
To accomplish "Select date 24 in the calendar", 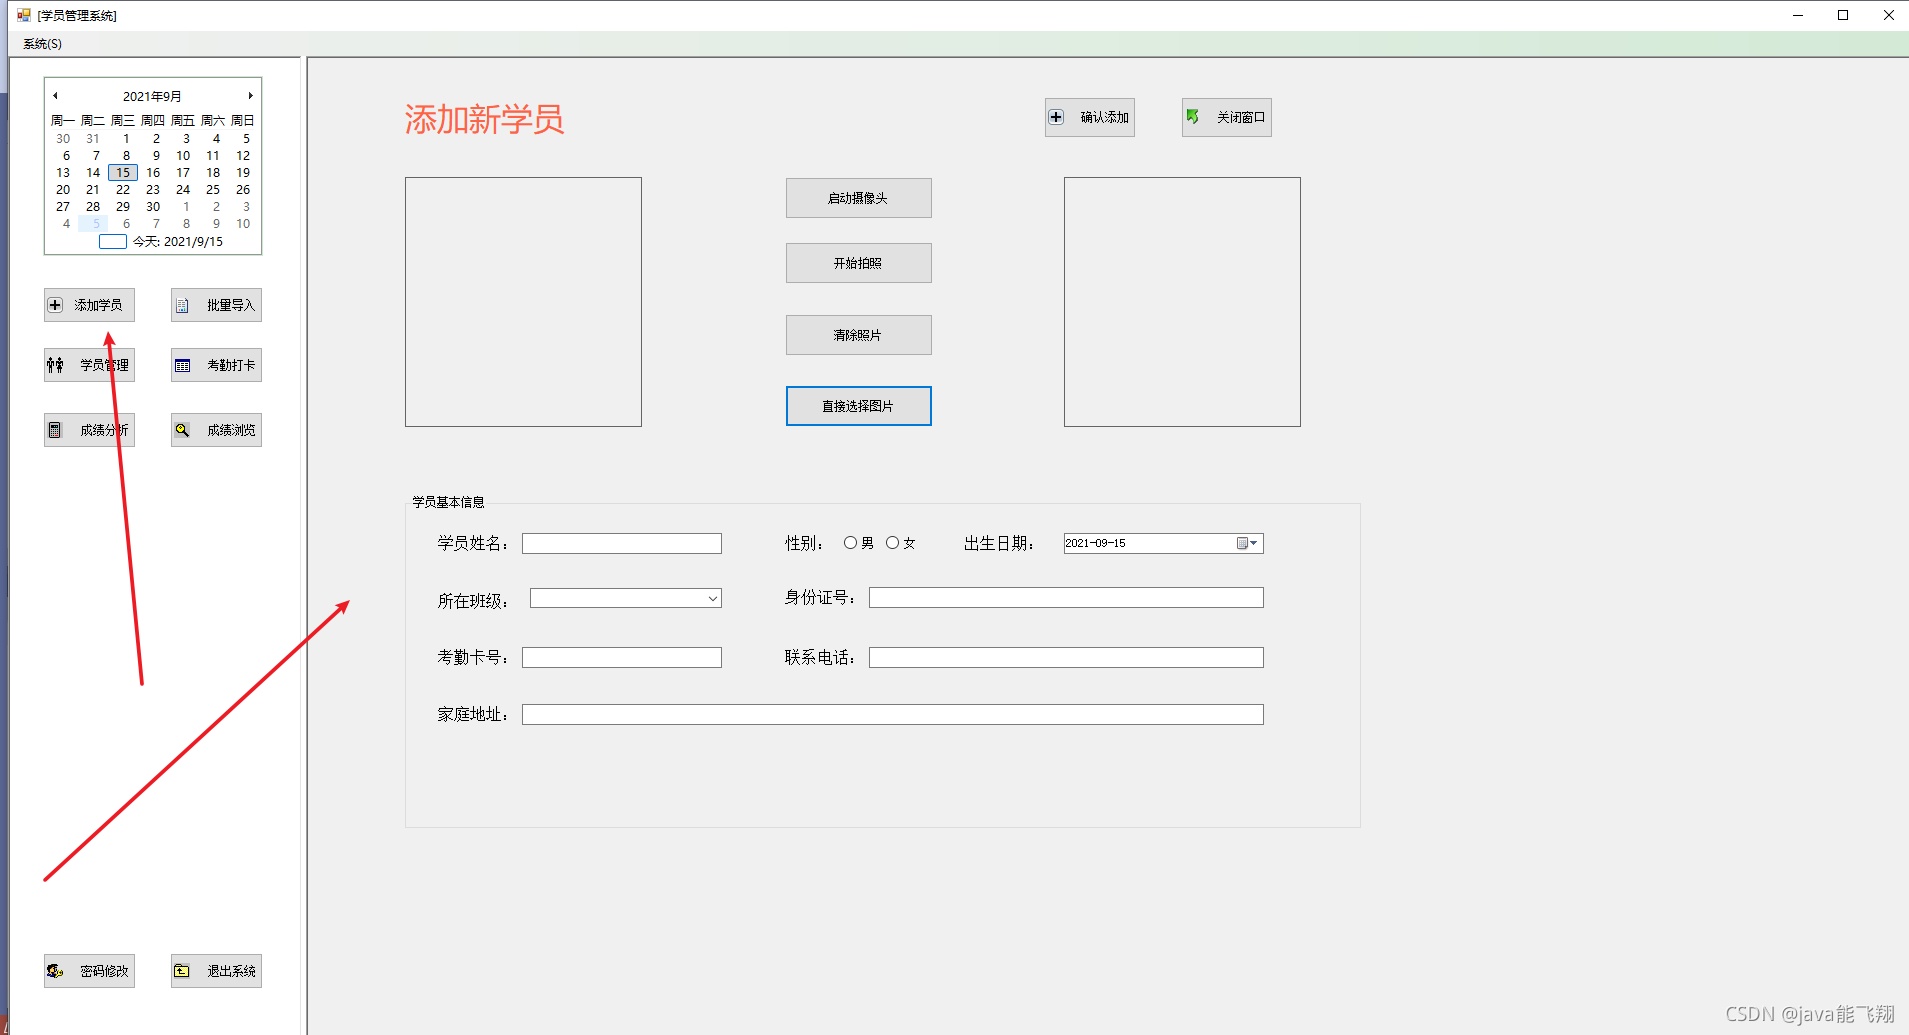I will tap(183, 190).
